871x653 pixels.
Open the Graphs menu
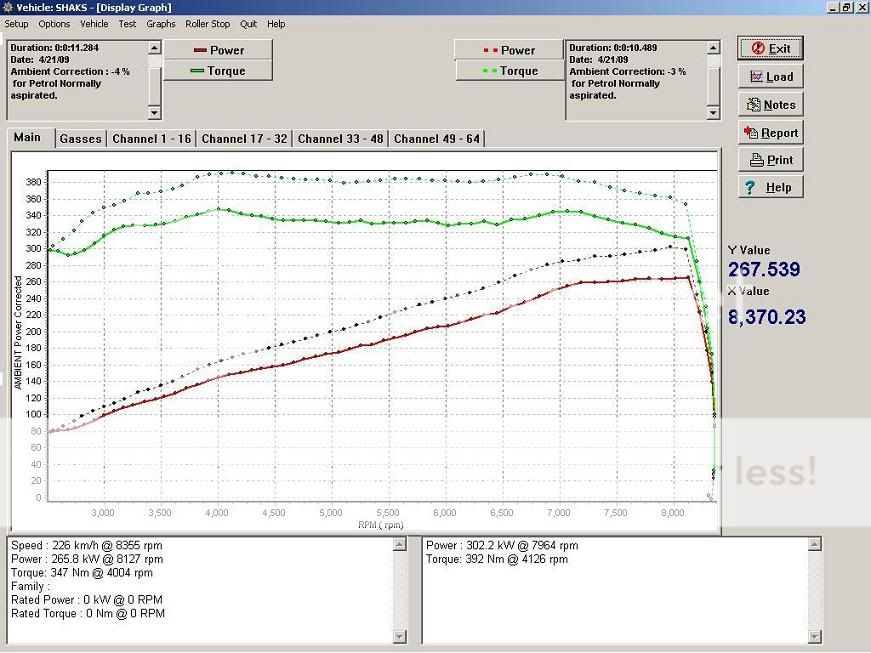pyautogui.click(x=161, y=24)
